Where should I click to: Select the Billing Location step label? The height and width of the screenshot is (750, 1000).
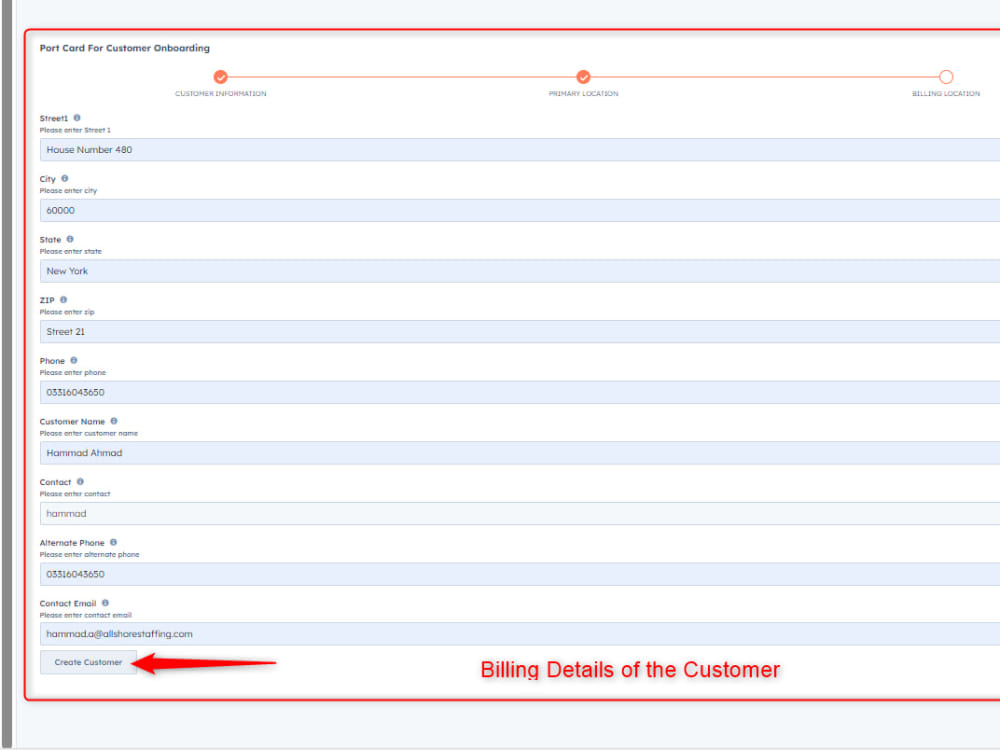[946, 93]
